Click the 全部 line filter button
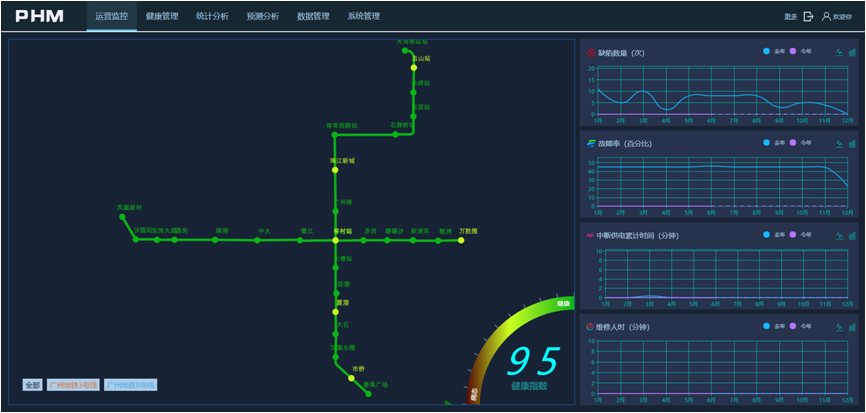The image size is (866, 413). 33,385
